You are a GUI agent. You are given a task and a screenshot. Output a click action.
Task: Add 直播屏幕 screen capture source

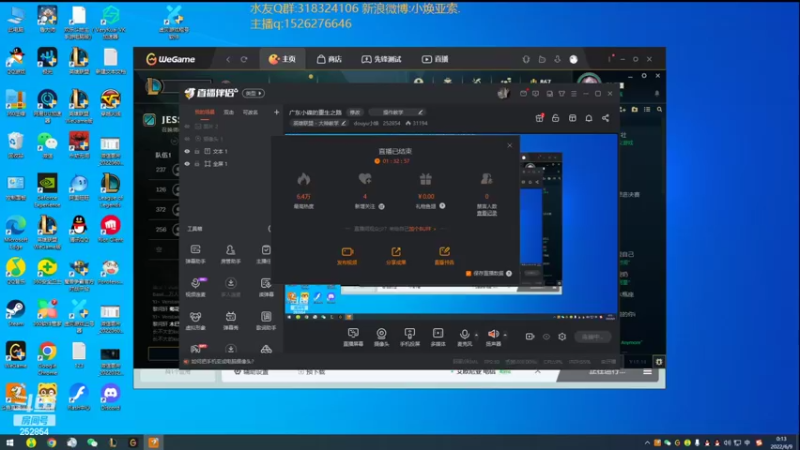tap(353, 337)
